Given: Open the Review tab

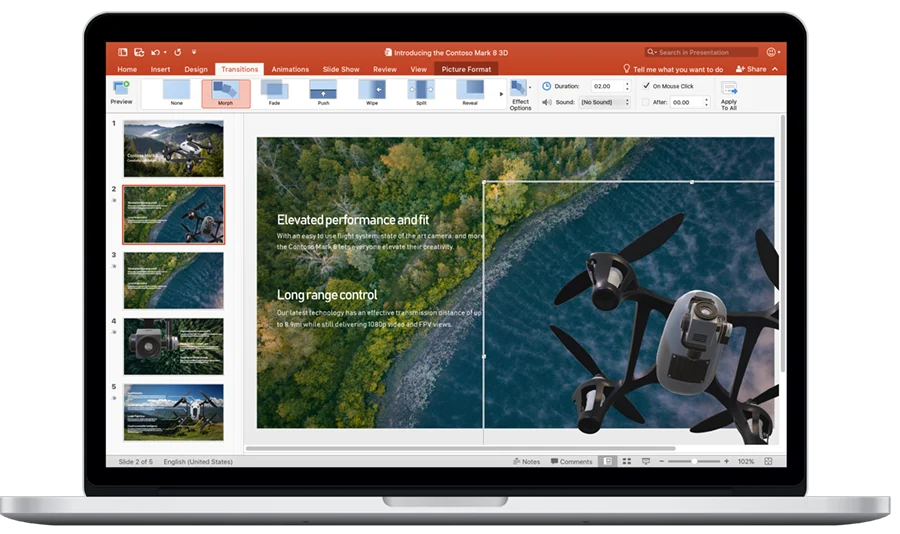Looking at the screenshot, I should [x=385, y=69].
